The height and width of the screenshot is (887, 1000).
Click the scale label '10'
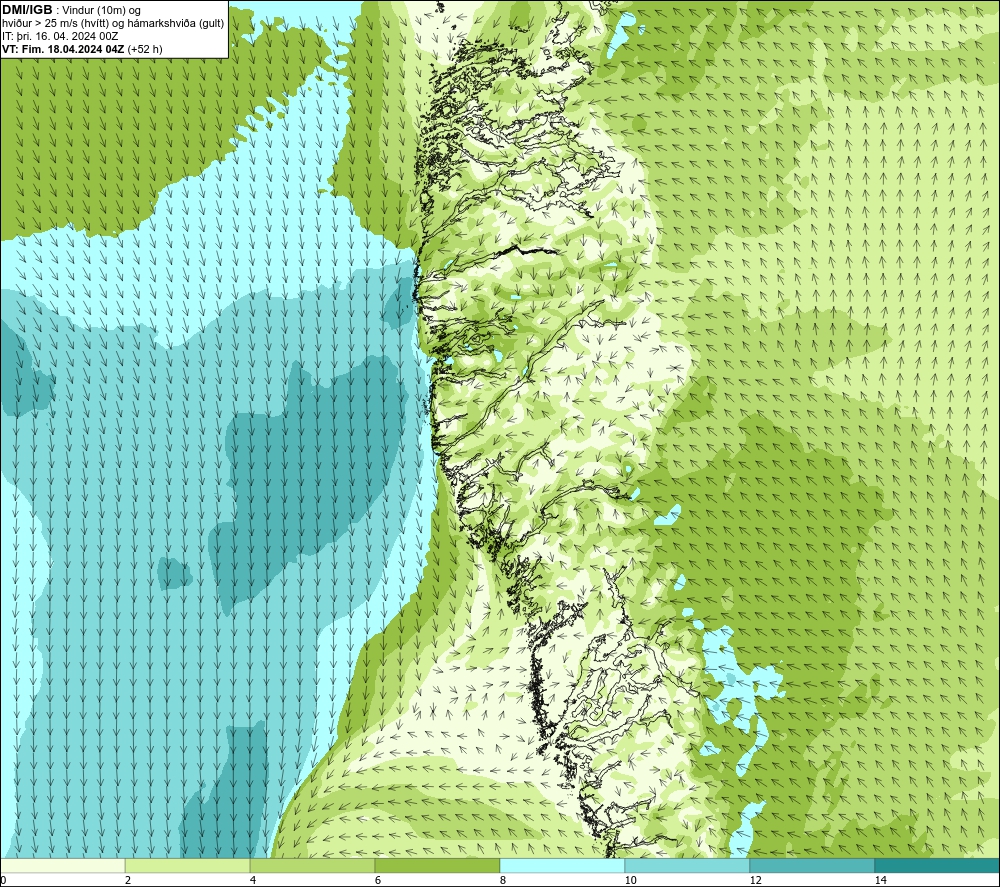tap(631, 880)
